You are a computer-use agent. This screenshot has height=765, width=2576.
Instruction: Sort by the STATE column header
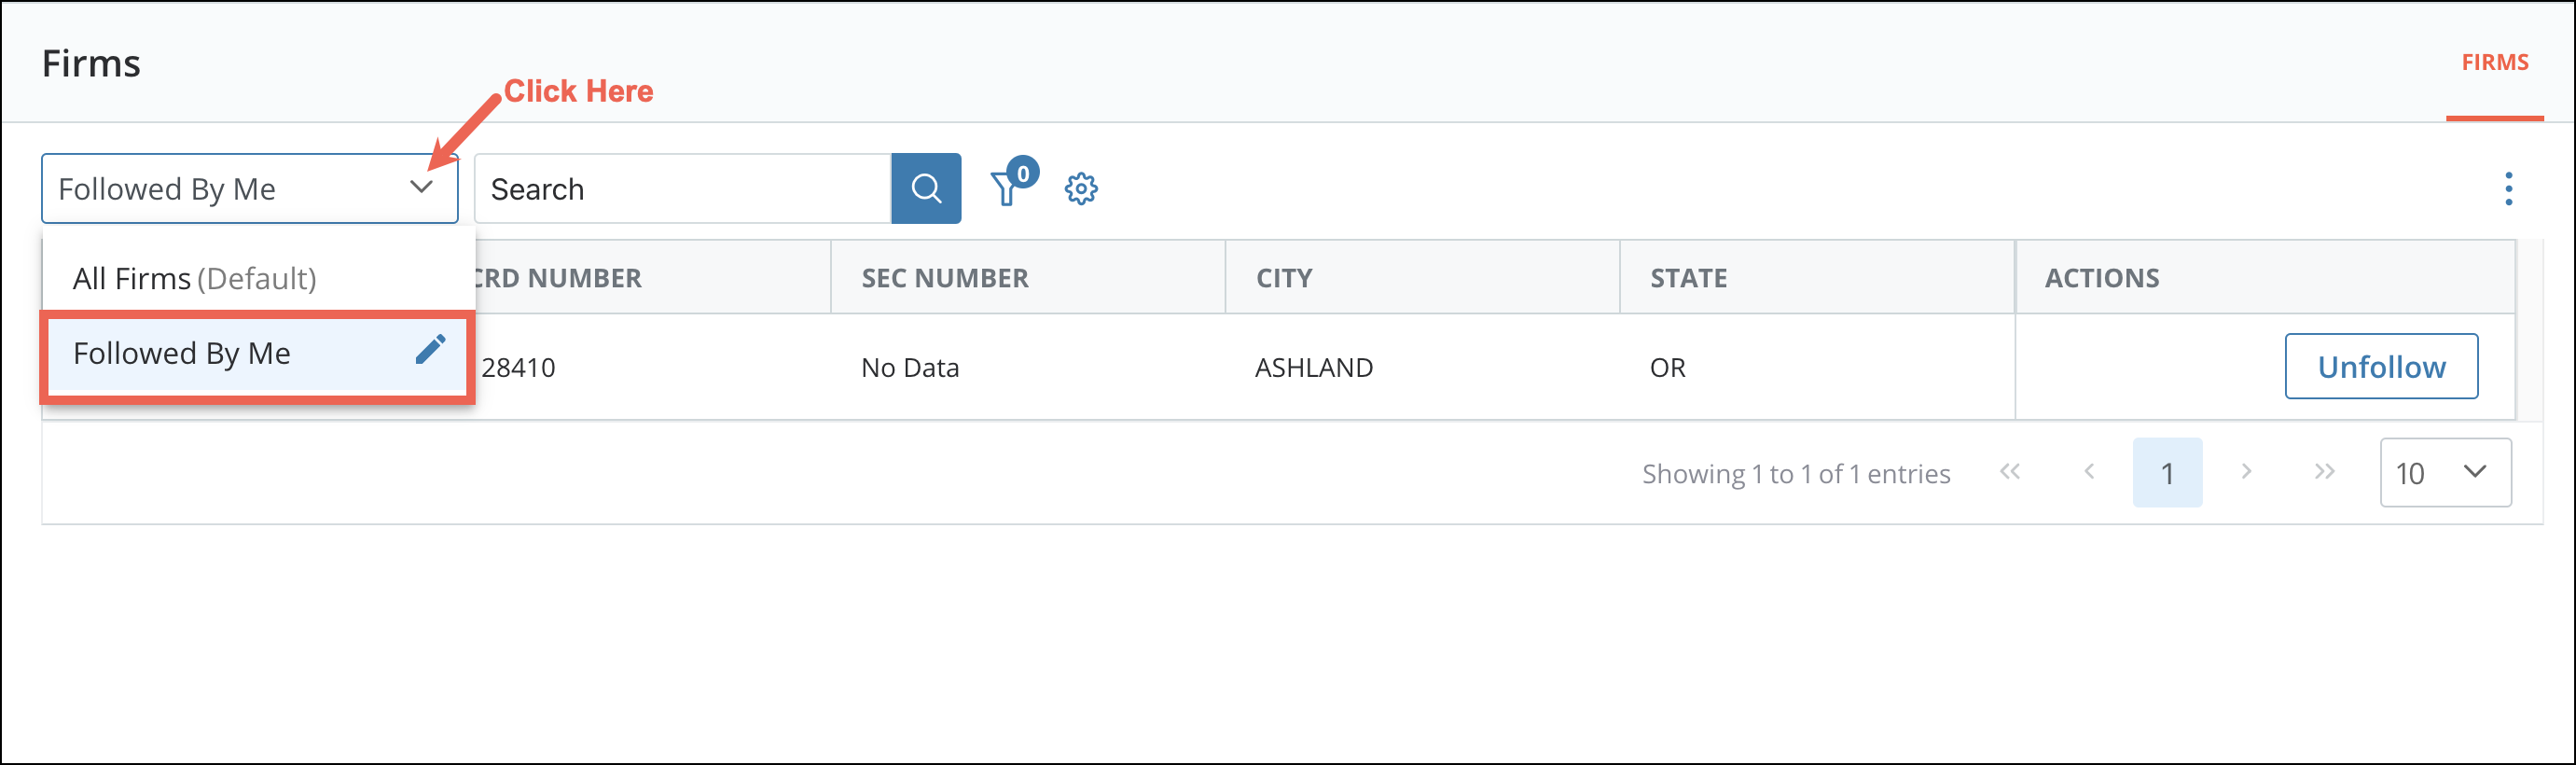pos(1688,278)
